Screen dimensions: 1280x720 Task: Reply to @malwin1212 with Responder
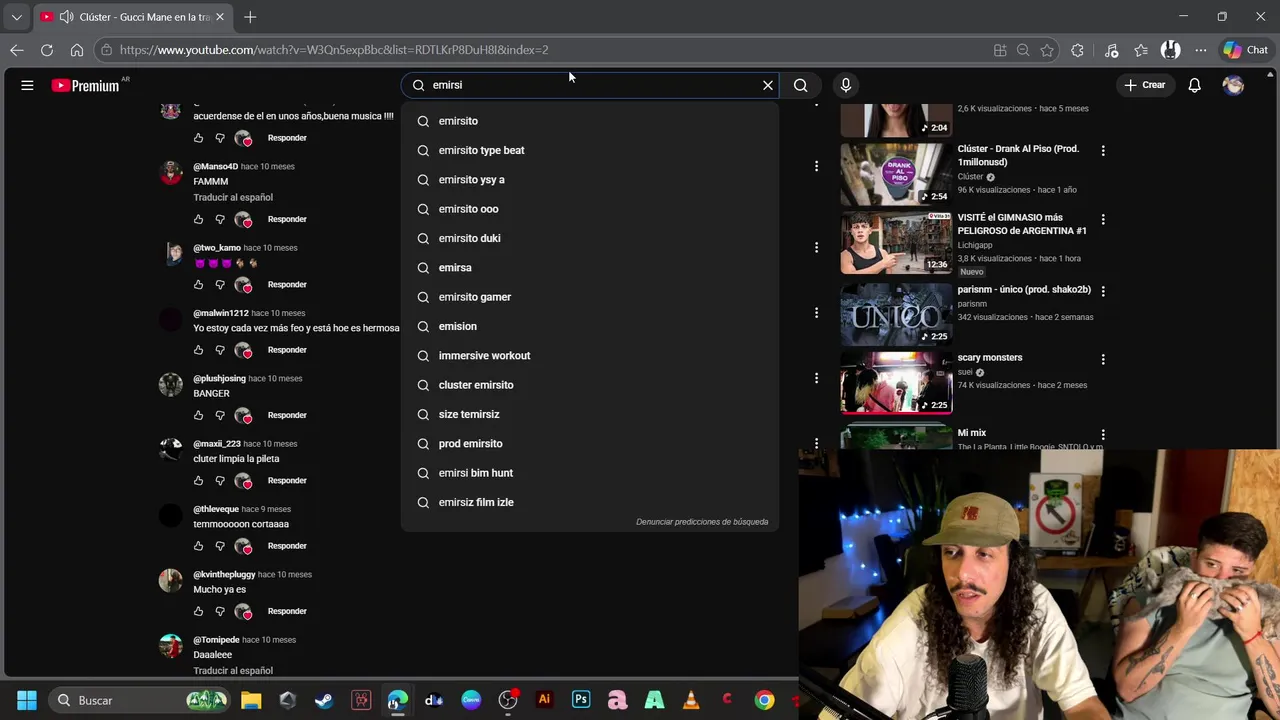click(x=287, y=350)
